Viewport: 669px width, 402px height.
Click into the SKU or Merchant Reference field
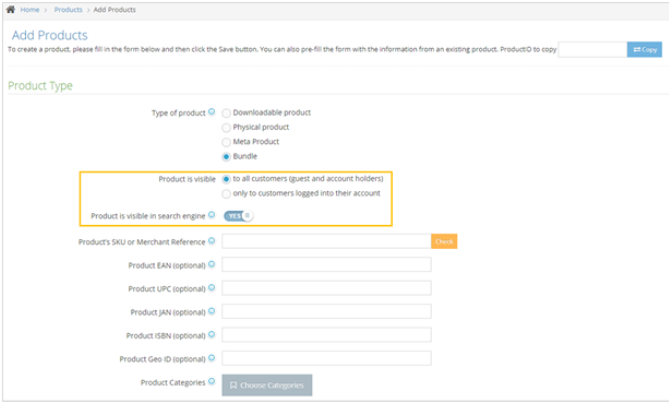click(x=326, y=241)
